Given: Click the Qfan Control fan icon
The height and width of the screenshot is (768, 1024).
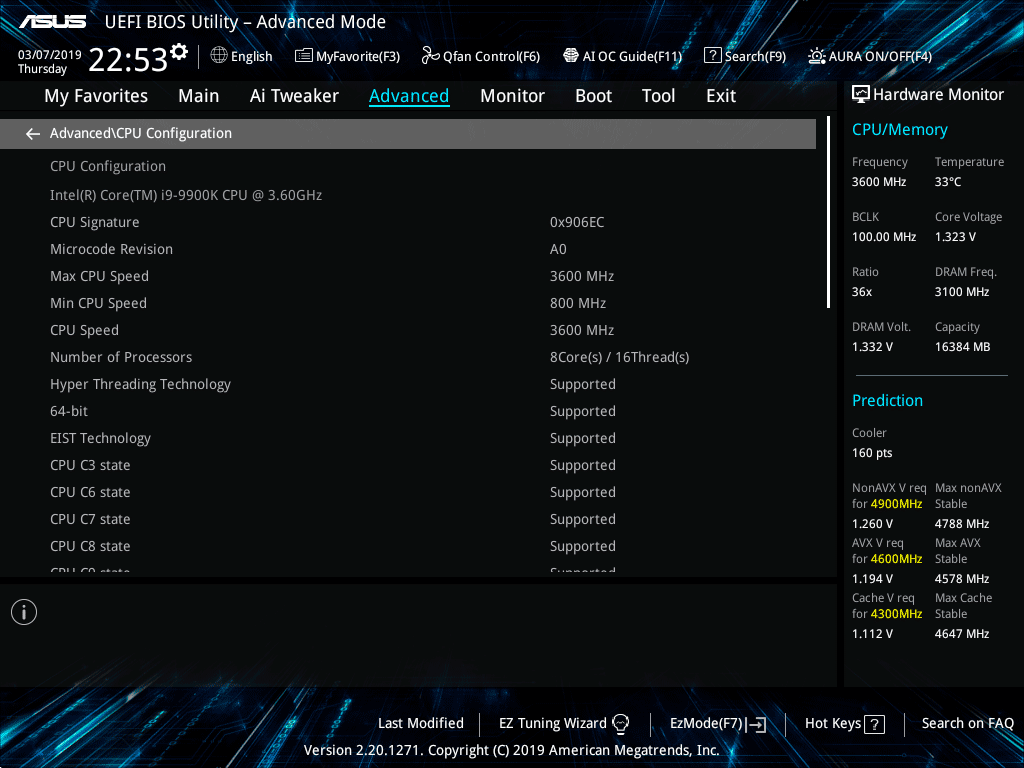Looking at the screenshot, I should pos(430,56).
